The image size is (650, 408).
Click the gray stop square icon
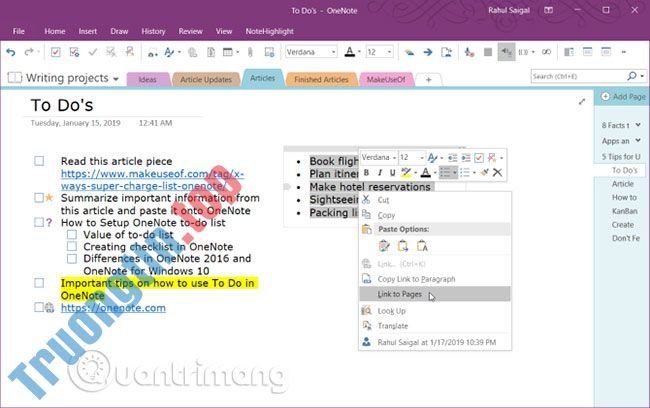488,52
